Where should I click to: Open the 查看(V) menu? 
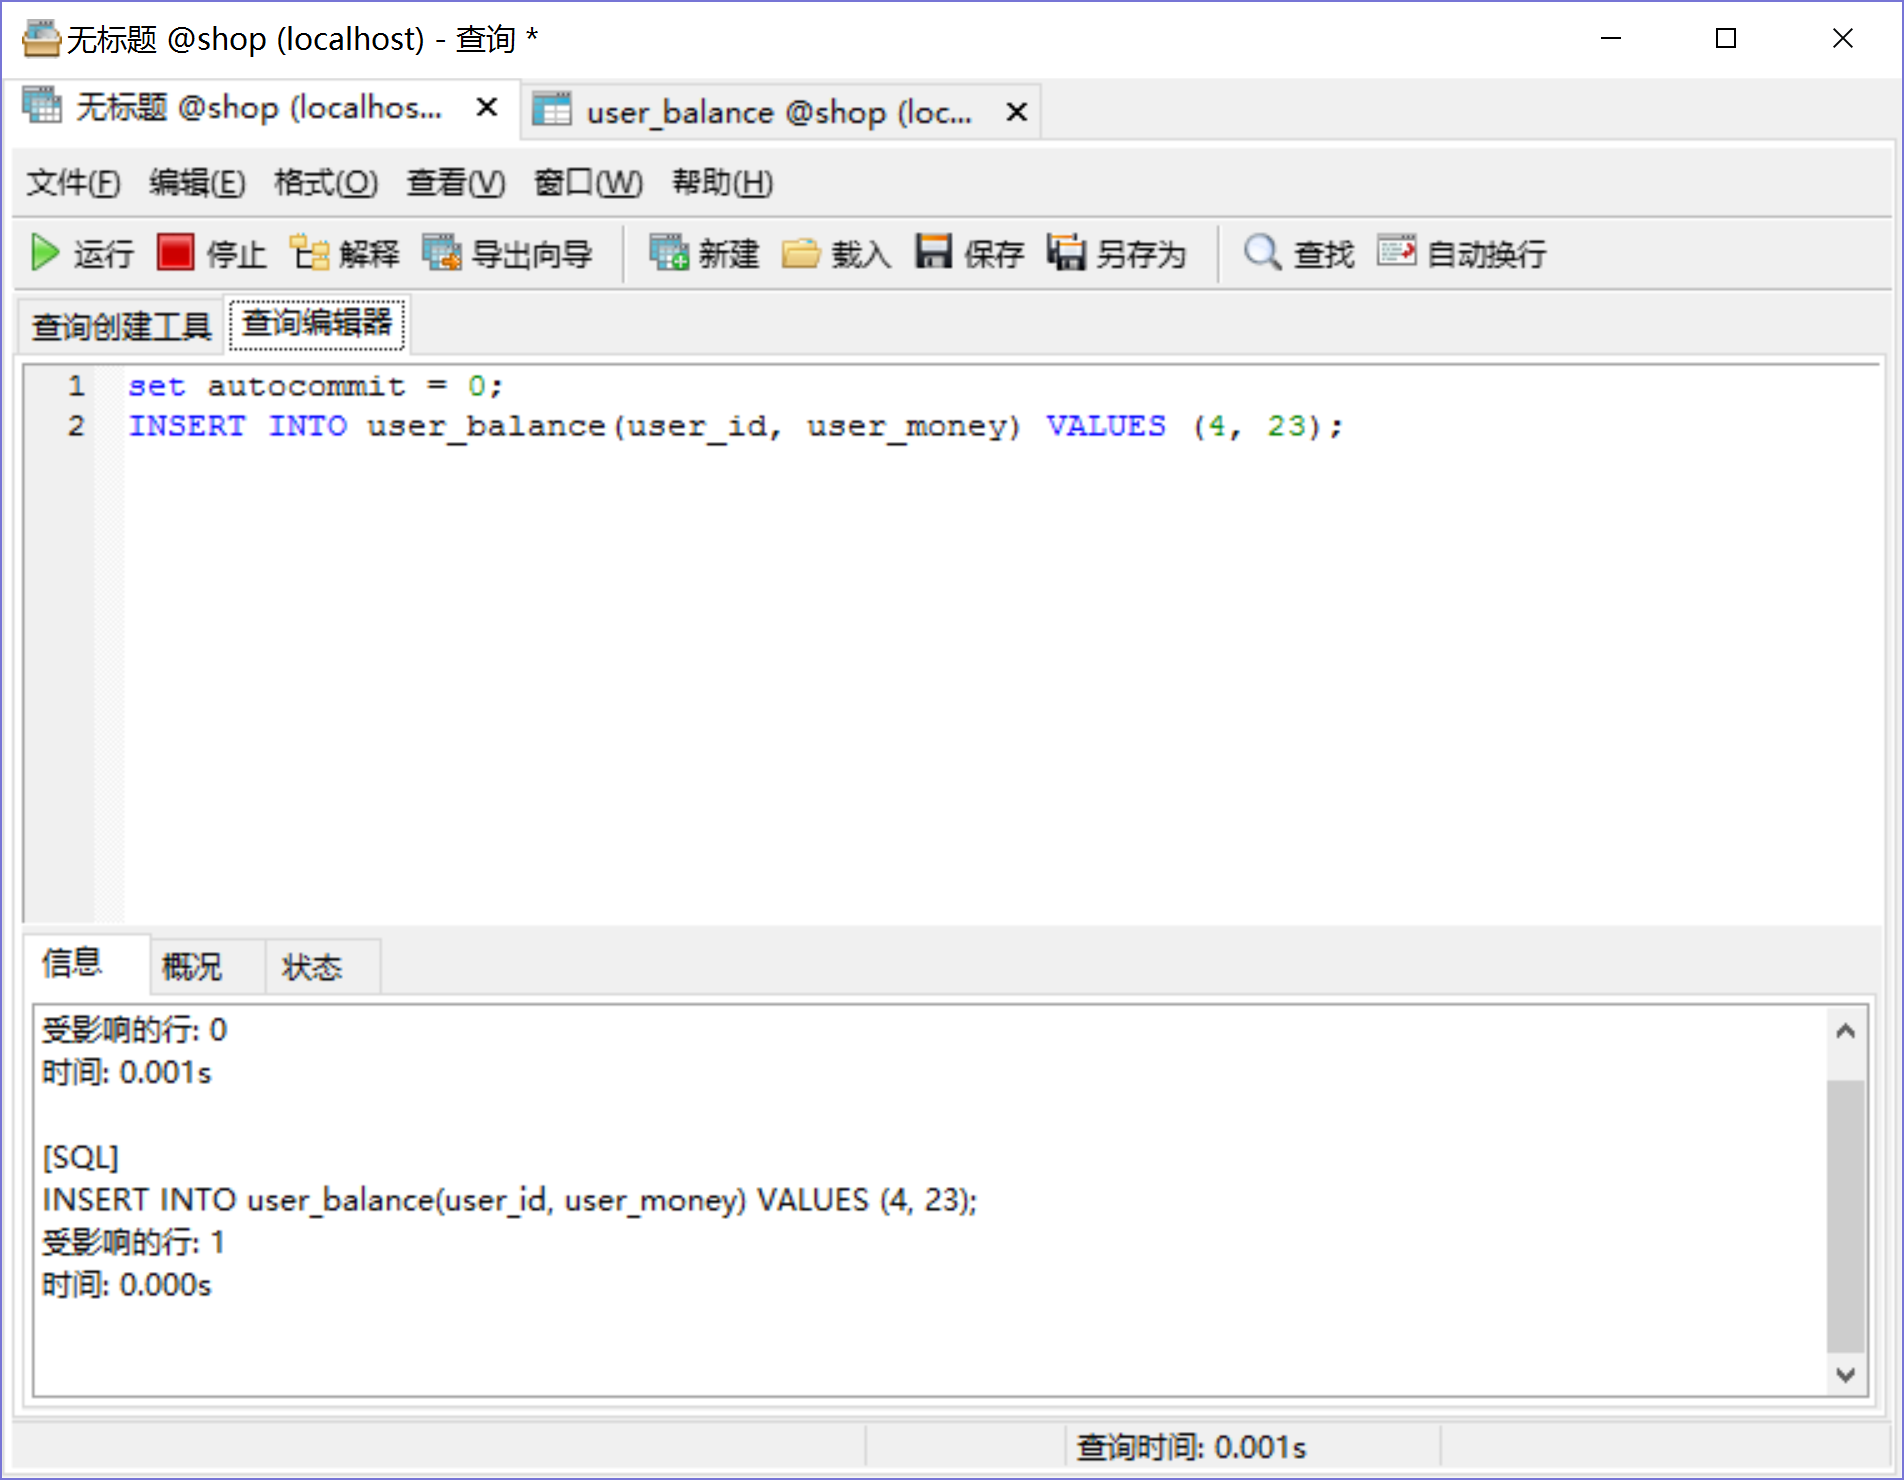click(456, 182)
